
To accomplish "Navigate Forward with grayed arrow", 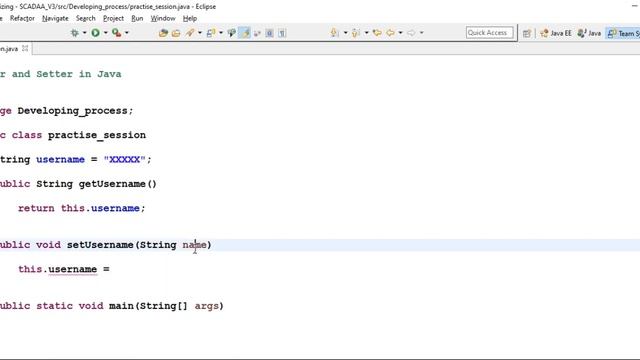I will (x=411, y=33).
